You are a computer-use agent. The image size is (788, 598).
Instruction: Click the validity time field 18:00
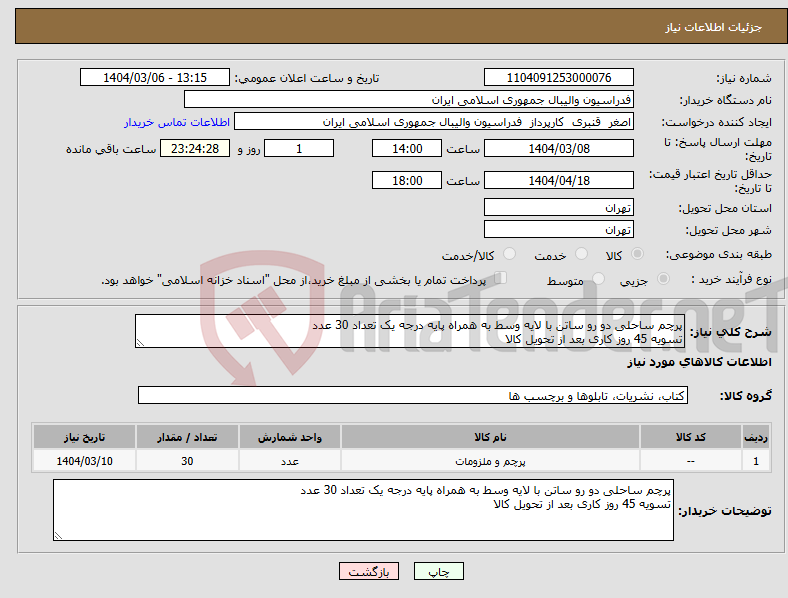point(407,180)
